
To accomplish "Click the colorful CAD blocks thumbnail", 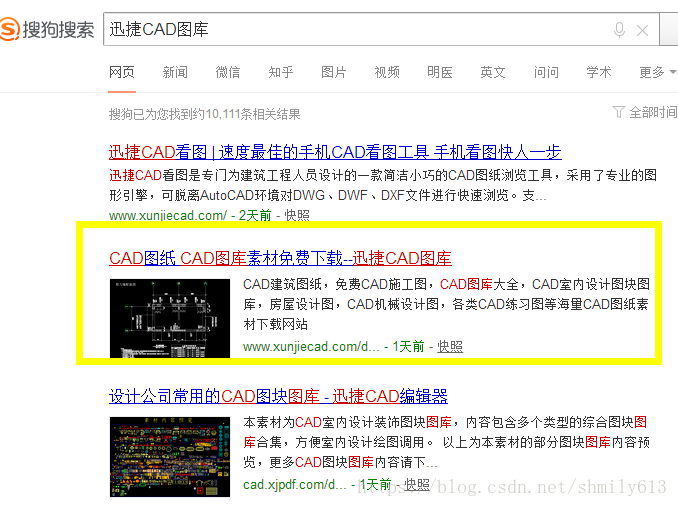I will click(x=170, y=456).
